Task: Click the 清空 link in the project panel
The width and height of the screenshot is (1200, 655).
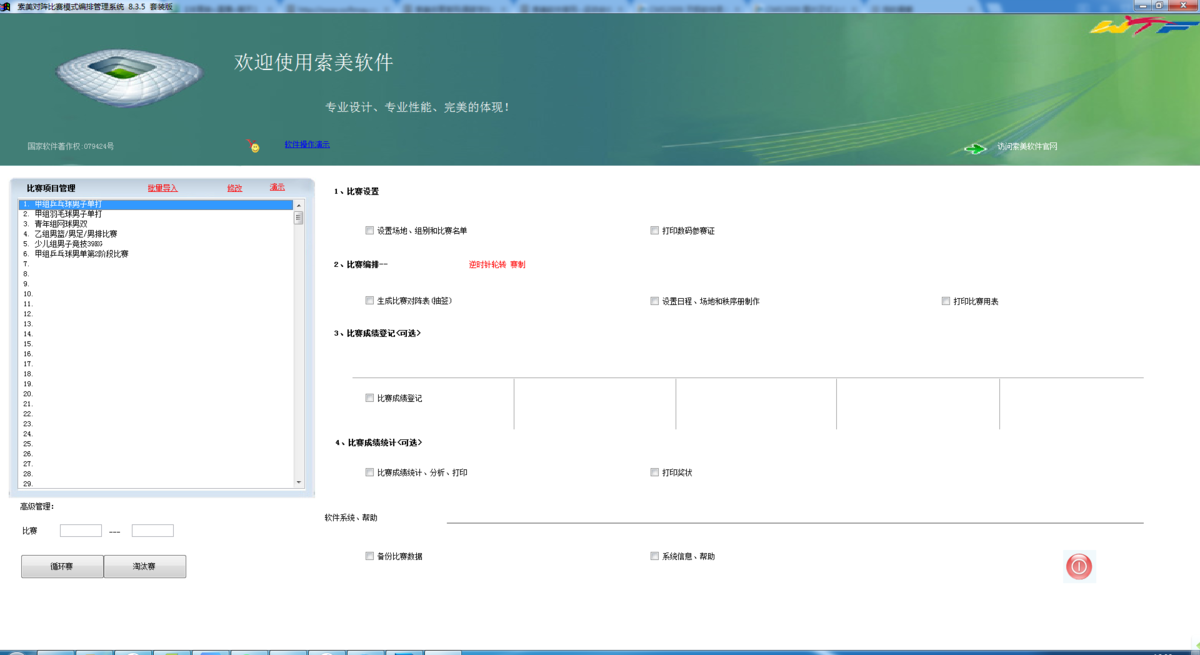Action: (x=276, y=187)
